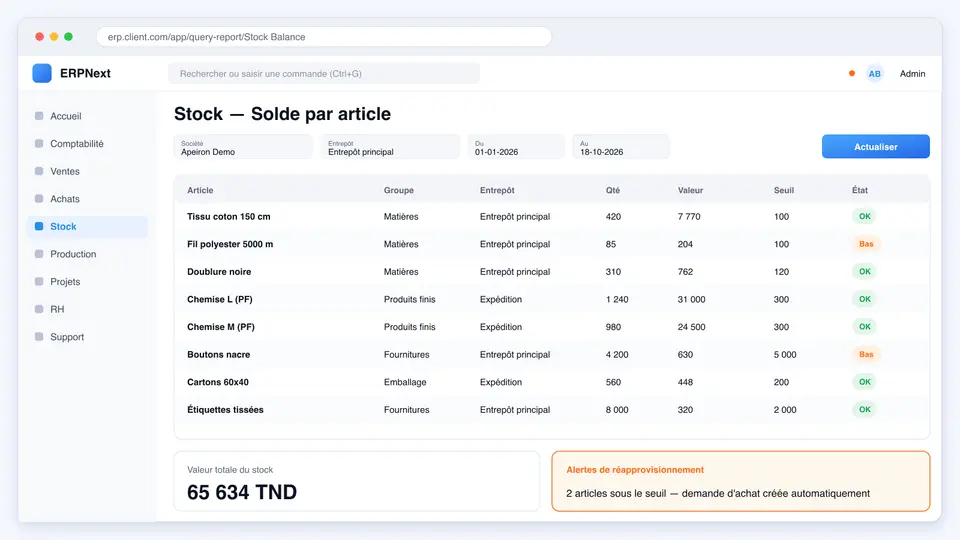Click Produits finis in Chemise M row

[410, 327]
